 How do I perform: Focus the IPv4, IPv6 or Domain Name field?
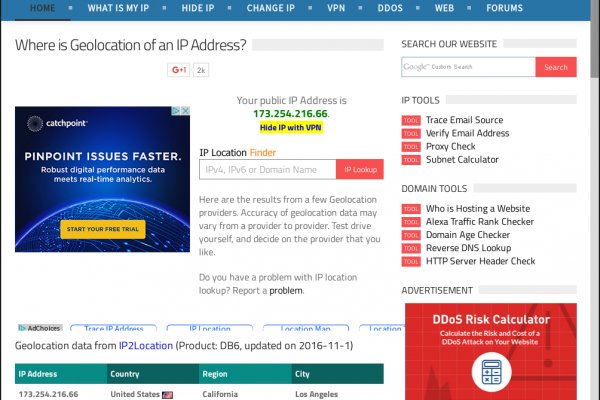(268, 170)
